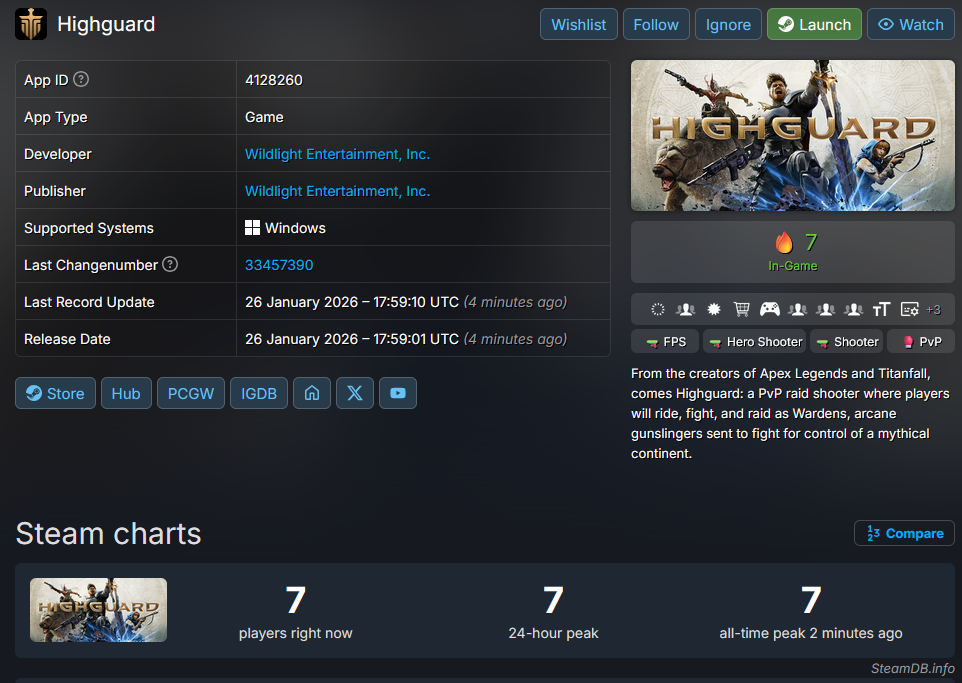The height and width of the screenshot is (683, 962).
Task: Open developer Wildlight Entertainment, Inc. link
Action: coord(337,154)
